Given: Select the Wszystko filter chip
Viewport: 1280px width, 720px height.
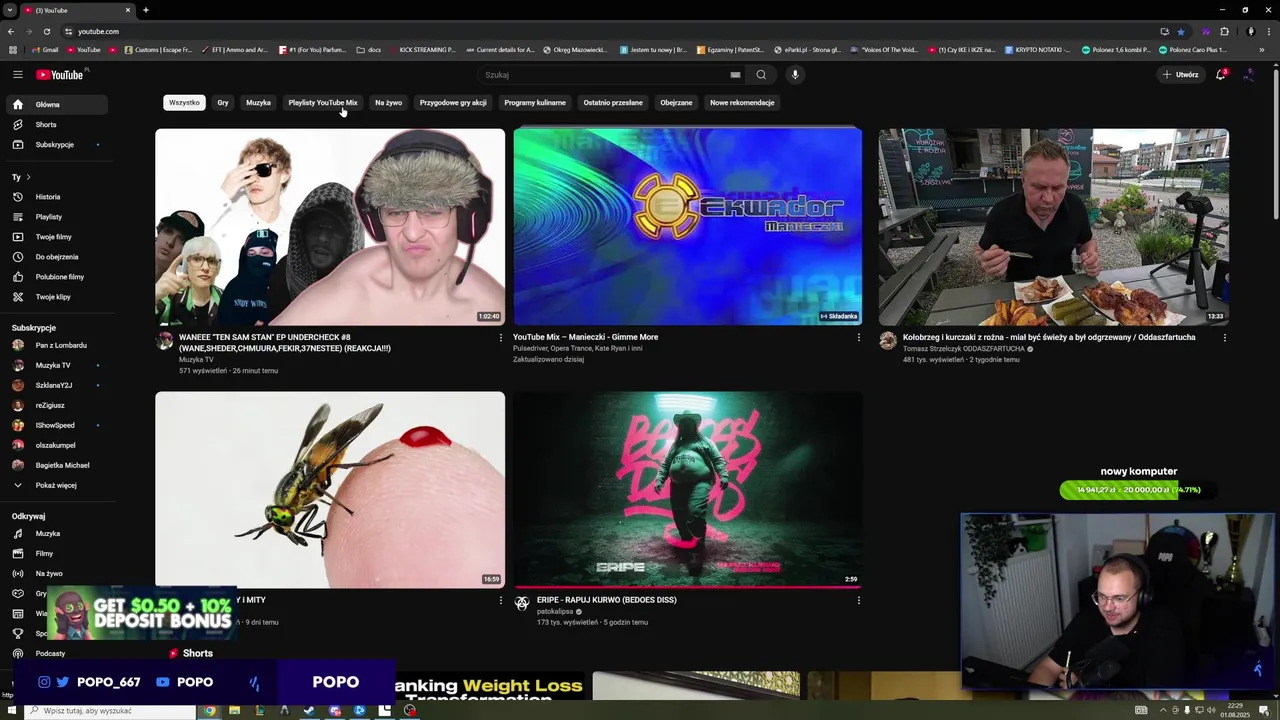Looking at the screenshot, I should [184, 102].
